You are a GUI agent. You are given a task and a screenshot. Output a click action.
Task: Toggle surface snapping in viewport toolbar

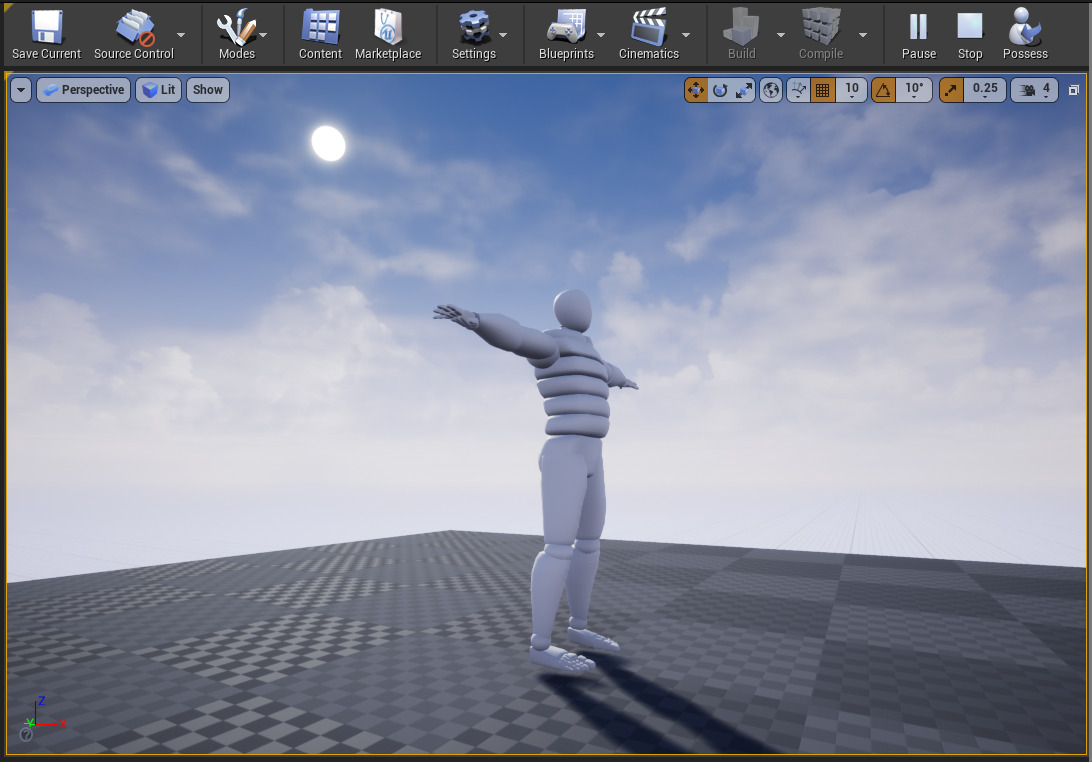(x=797, y=90)
